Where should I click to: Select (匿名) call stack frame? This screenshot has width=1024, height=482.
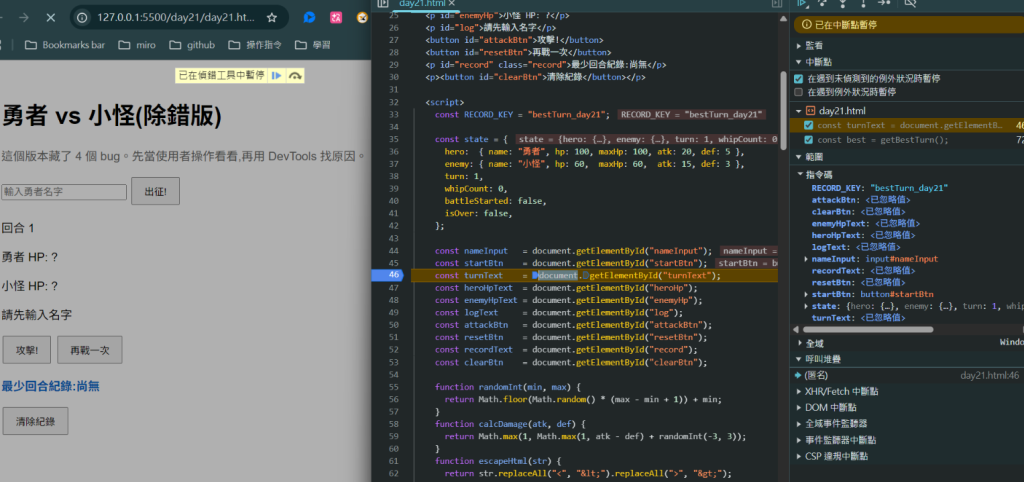(907, 376)
